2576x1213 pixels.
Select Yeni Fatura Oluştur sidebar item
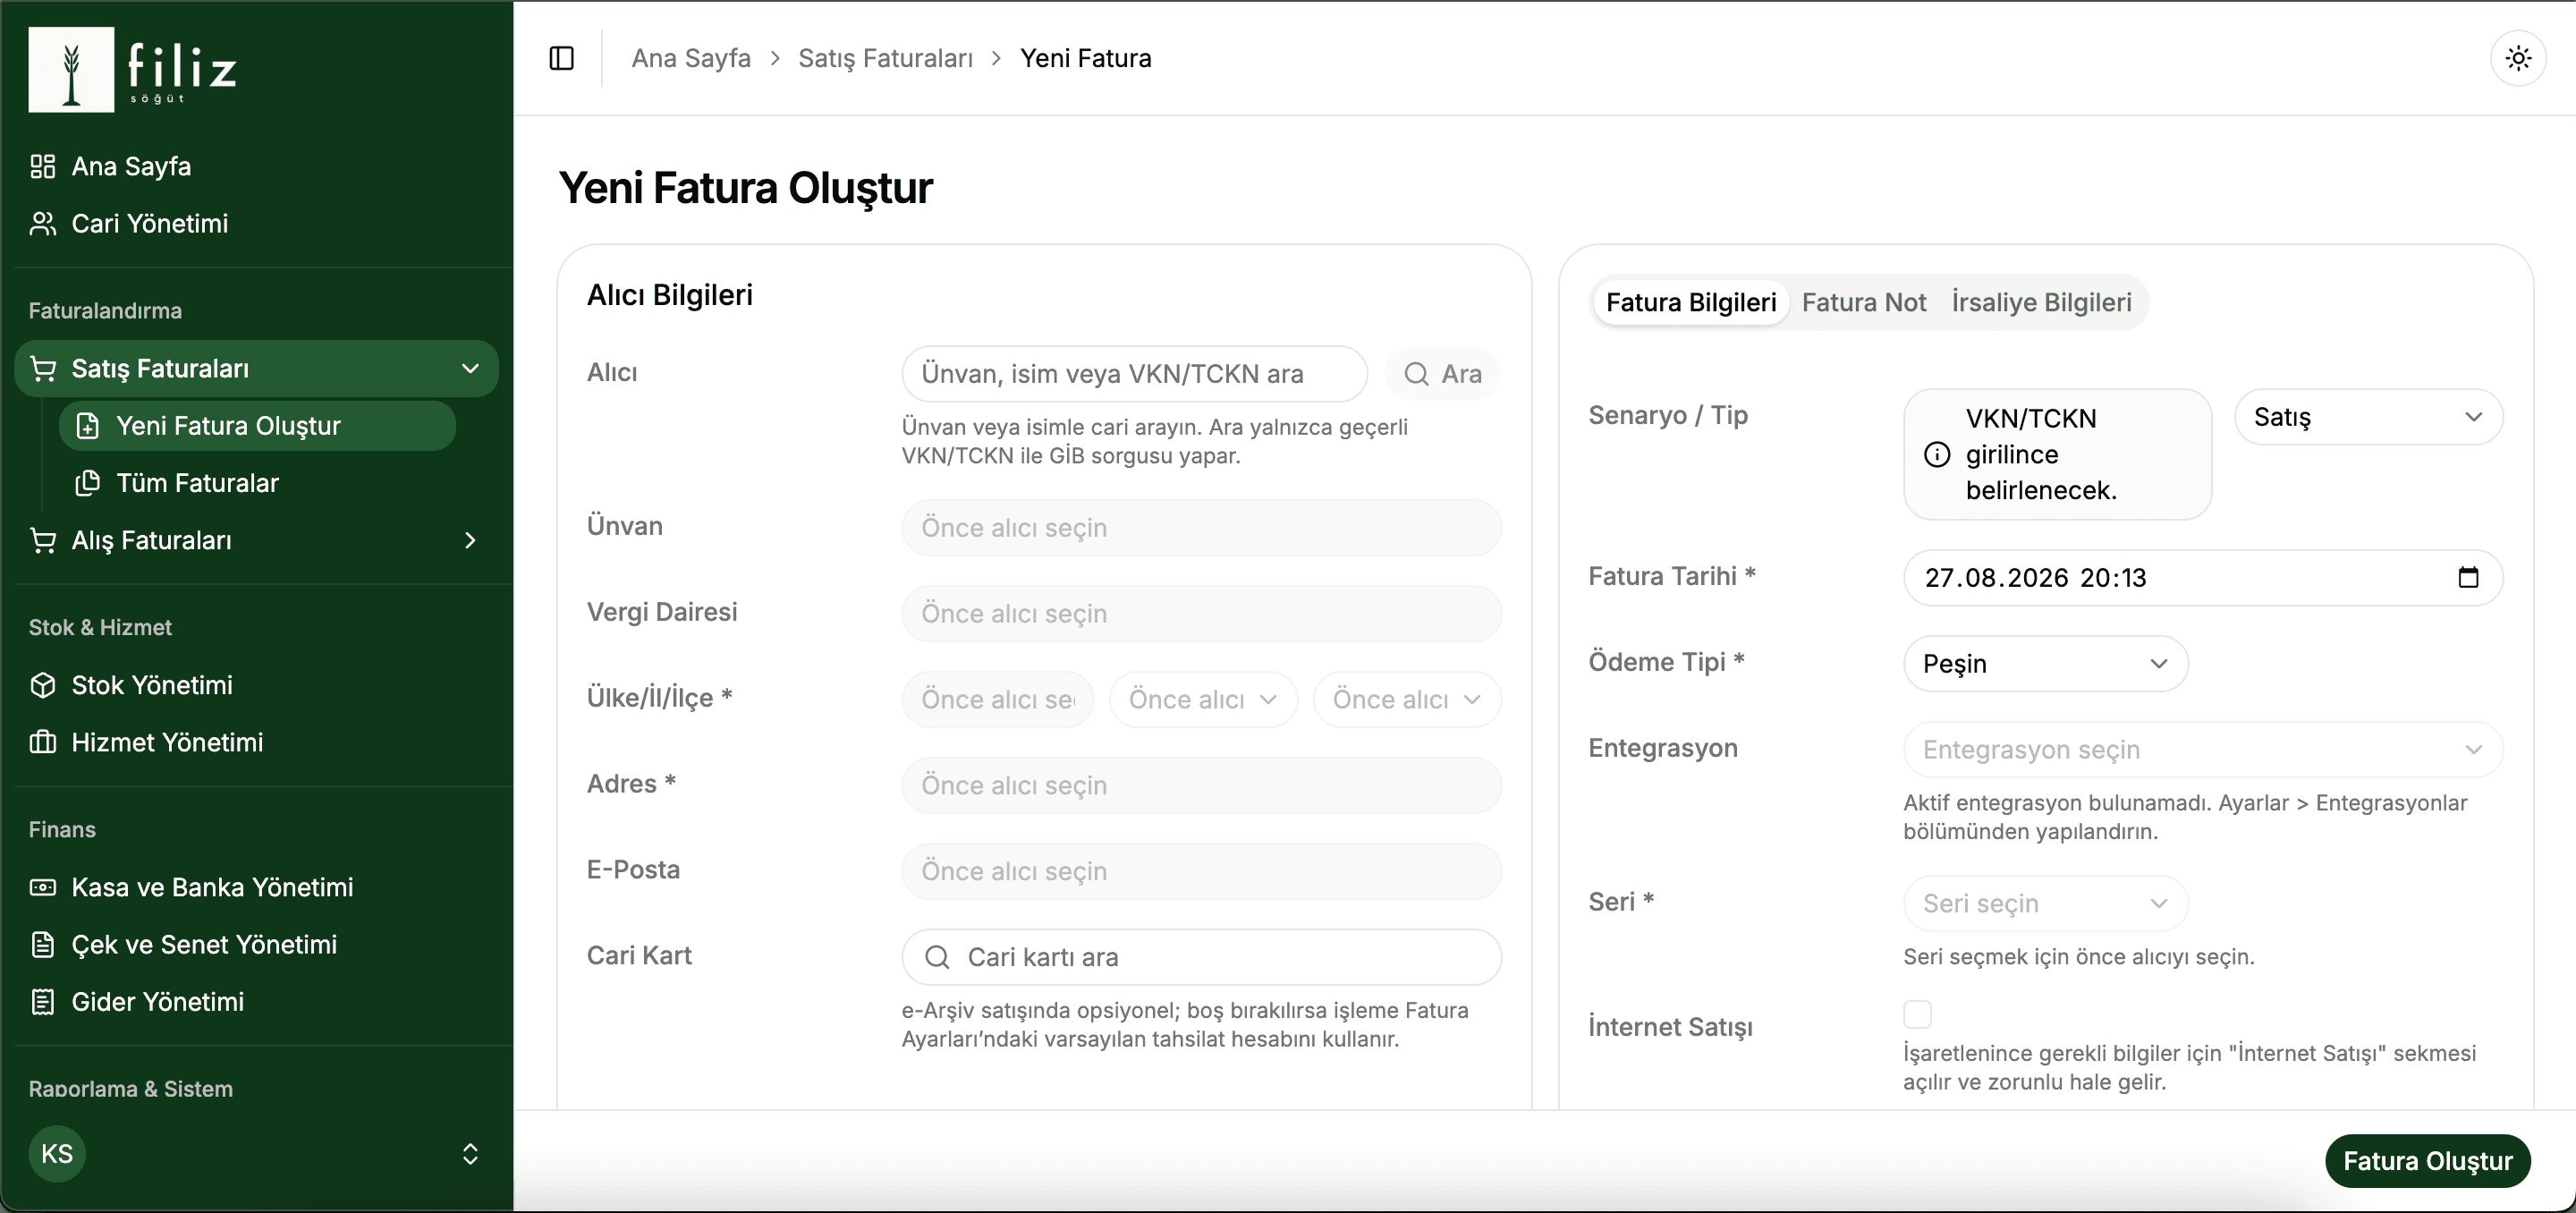click(x=257, y=426)
